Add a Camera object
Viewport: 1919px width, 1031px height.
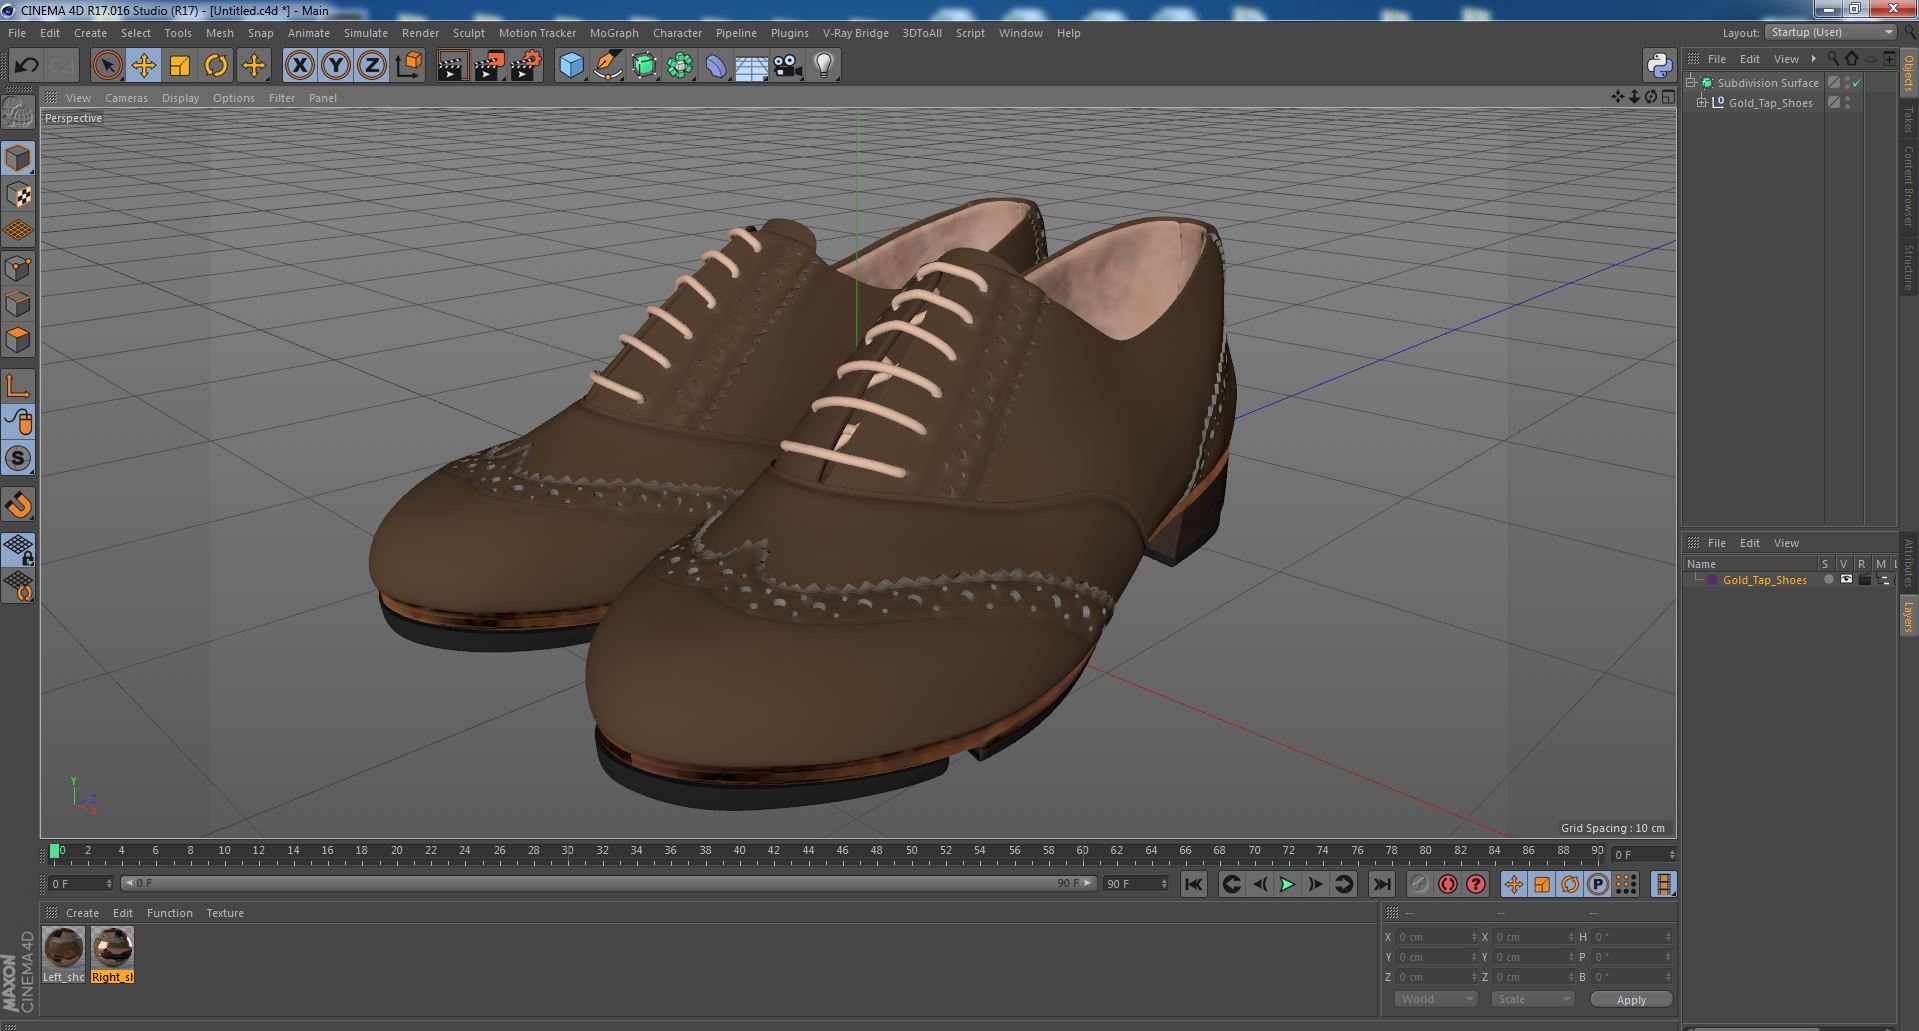pos(787,66)
